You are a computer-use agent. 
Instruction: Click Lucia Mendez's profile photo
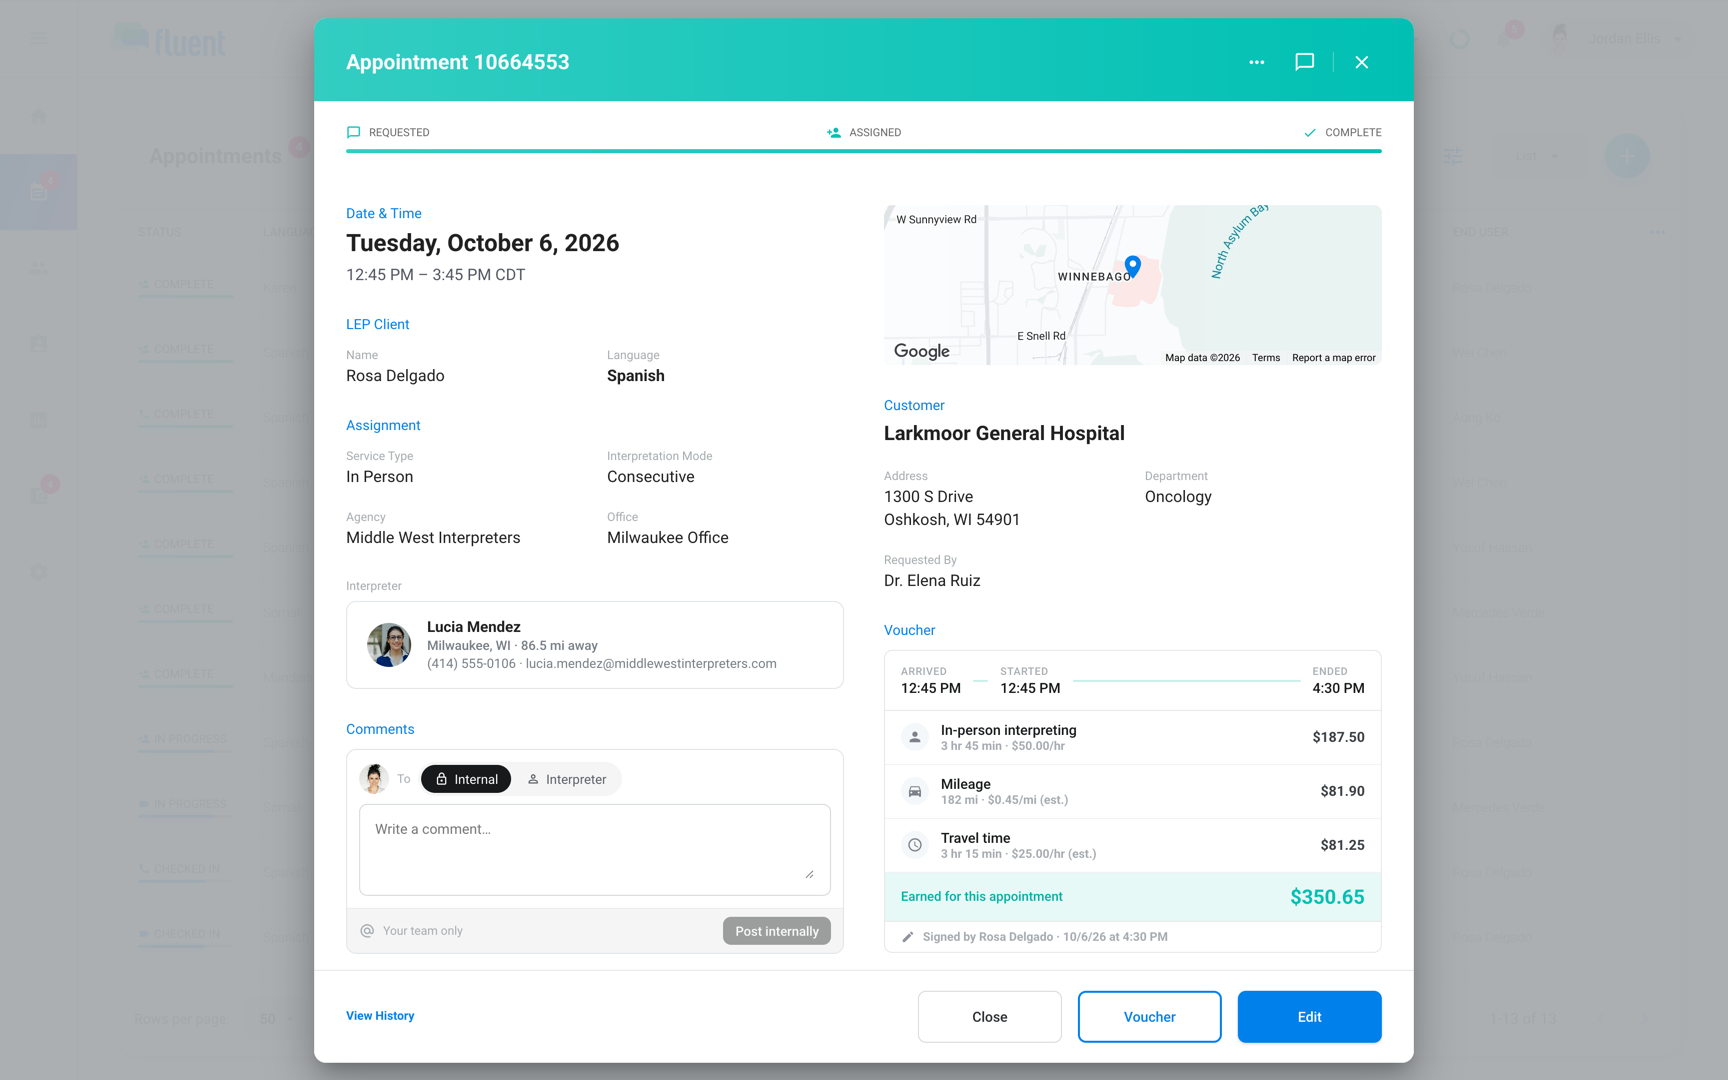389,645
